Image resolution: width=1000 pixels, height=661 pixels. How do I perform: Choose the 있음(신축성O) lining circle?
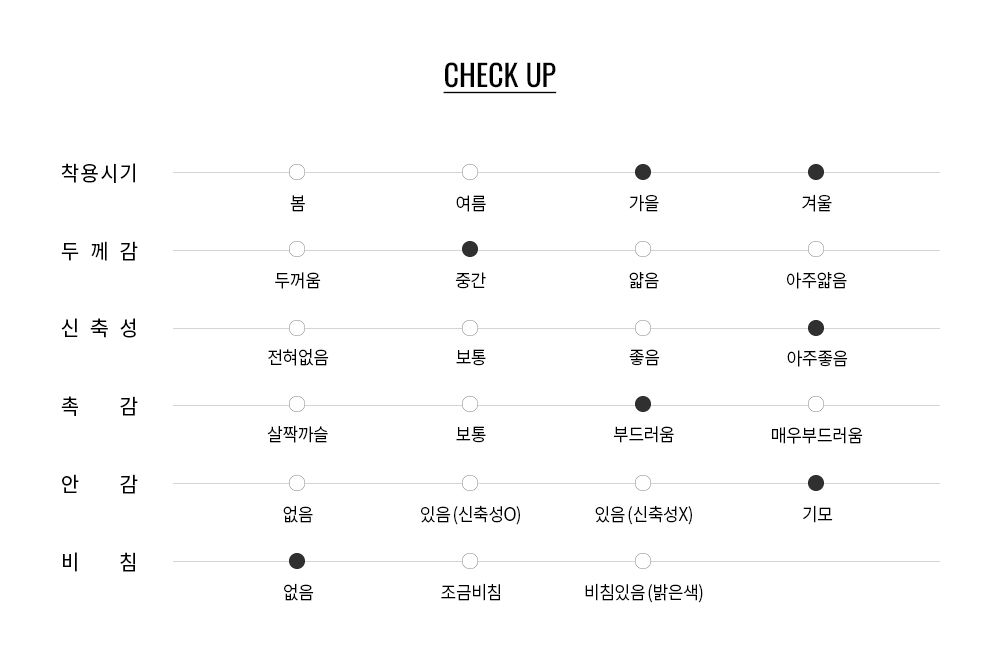click(x=470, y=483)
